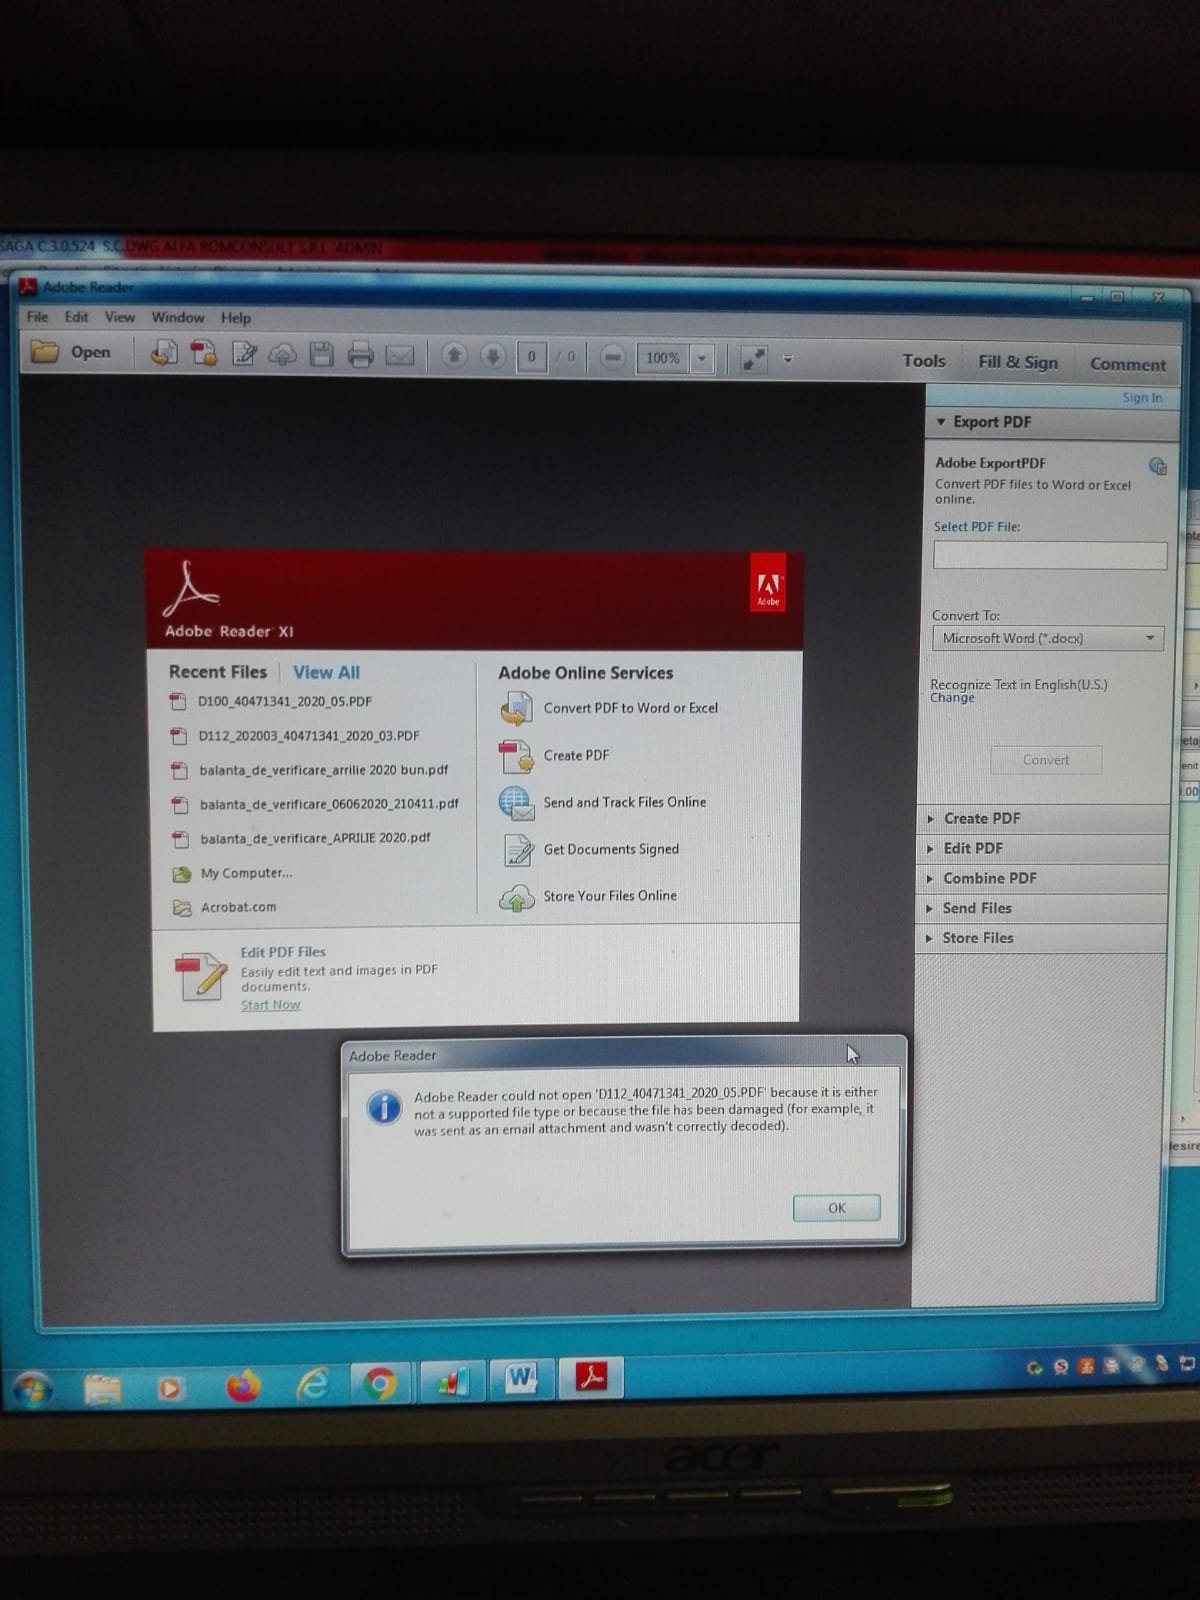Open Windows Explorer from taskbar
The height and width of the screenshot is (1600, 1200).
point(103,1388)
